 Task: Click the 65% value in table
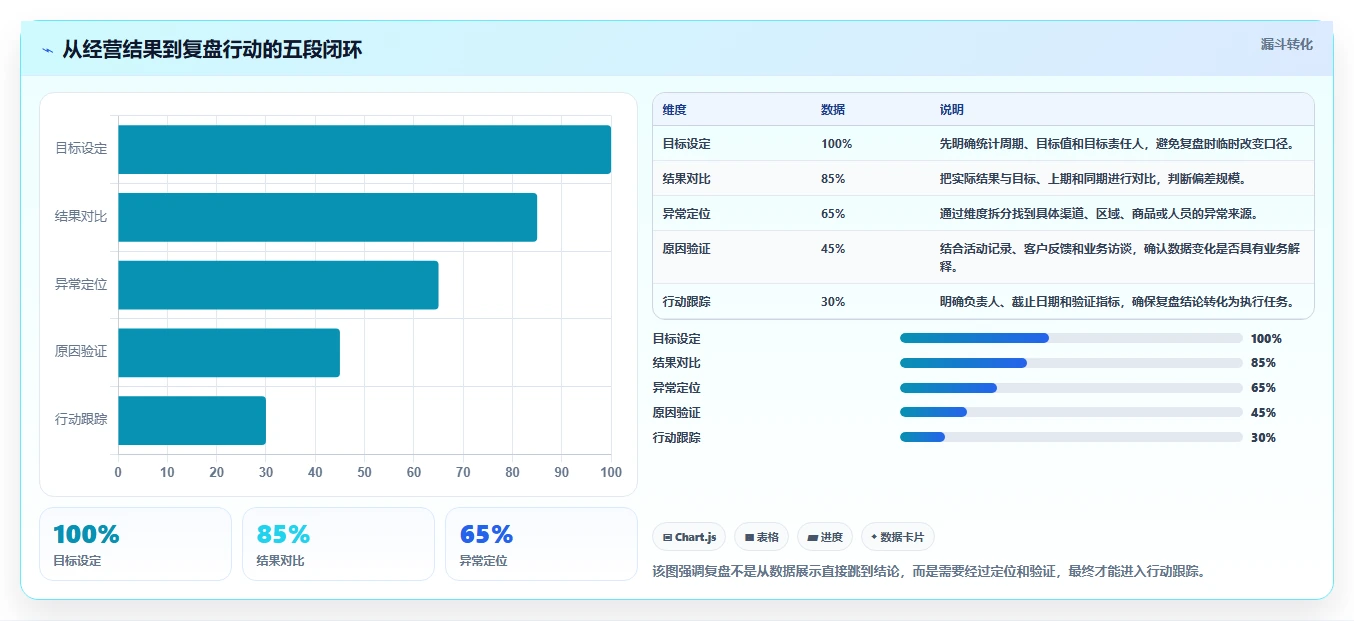click(833, 214)
